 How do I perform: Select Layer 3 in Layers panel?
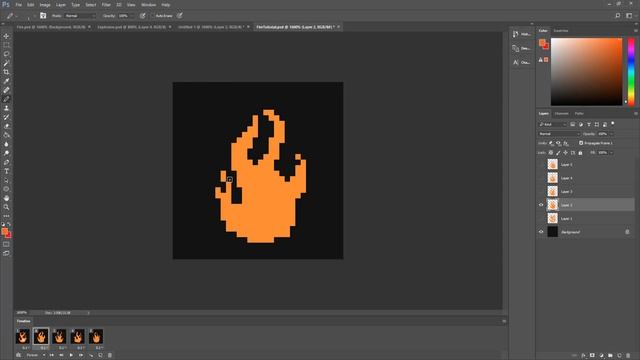(x=590, y=191)
